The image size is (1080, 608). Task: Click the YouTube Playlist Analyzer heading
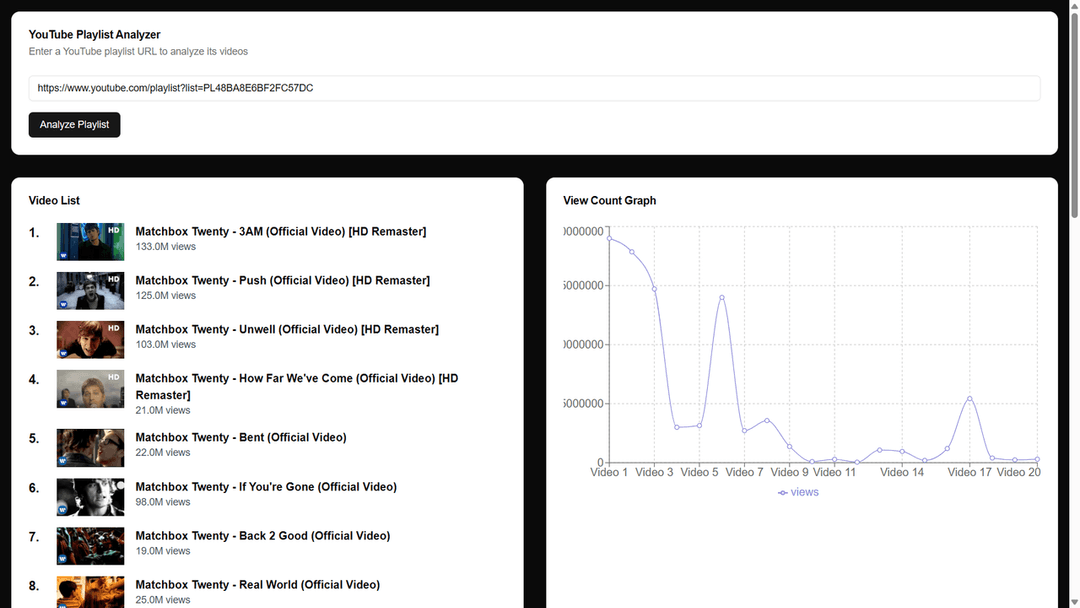coord(94,34)
